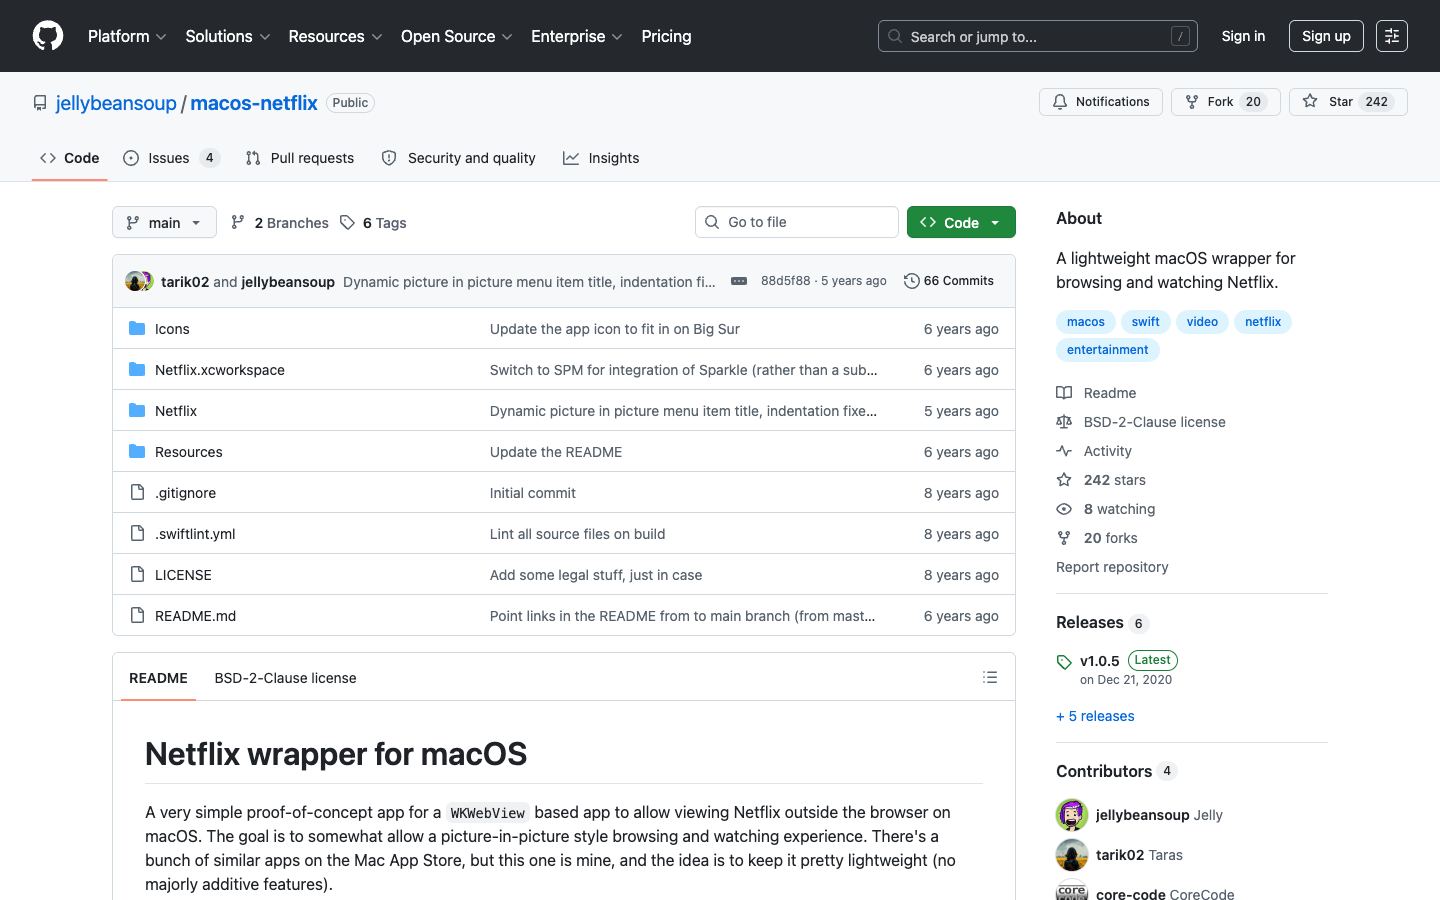Click the commit details ellipsis icon
The image size is (1440, 900).
tap(739, 281)
